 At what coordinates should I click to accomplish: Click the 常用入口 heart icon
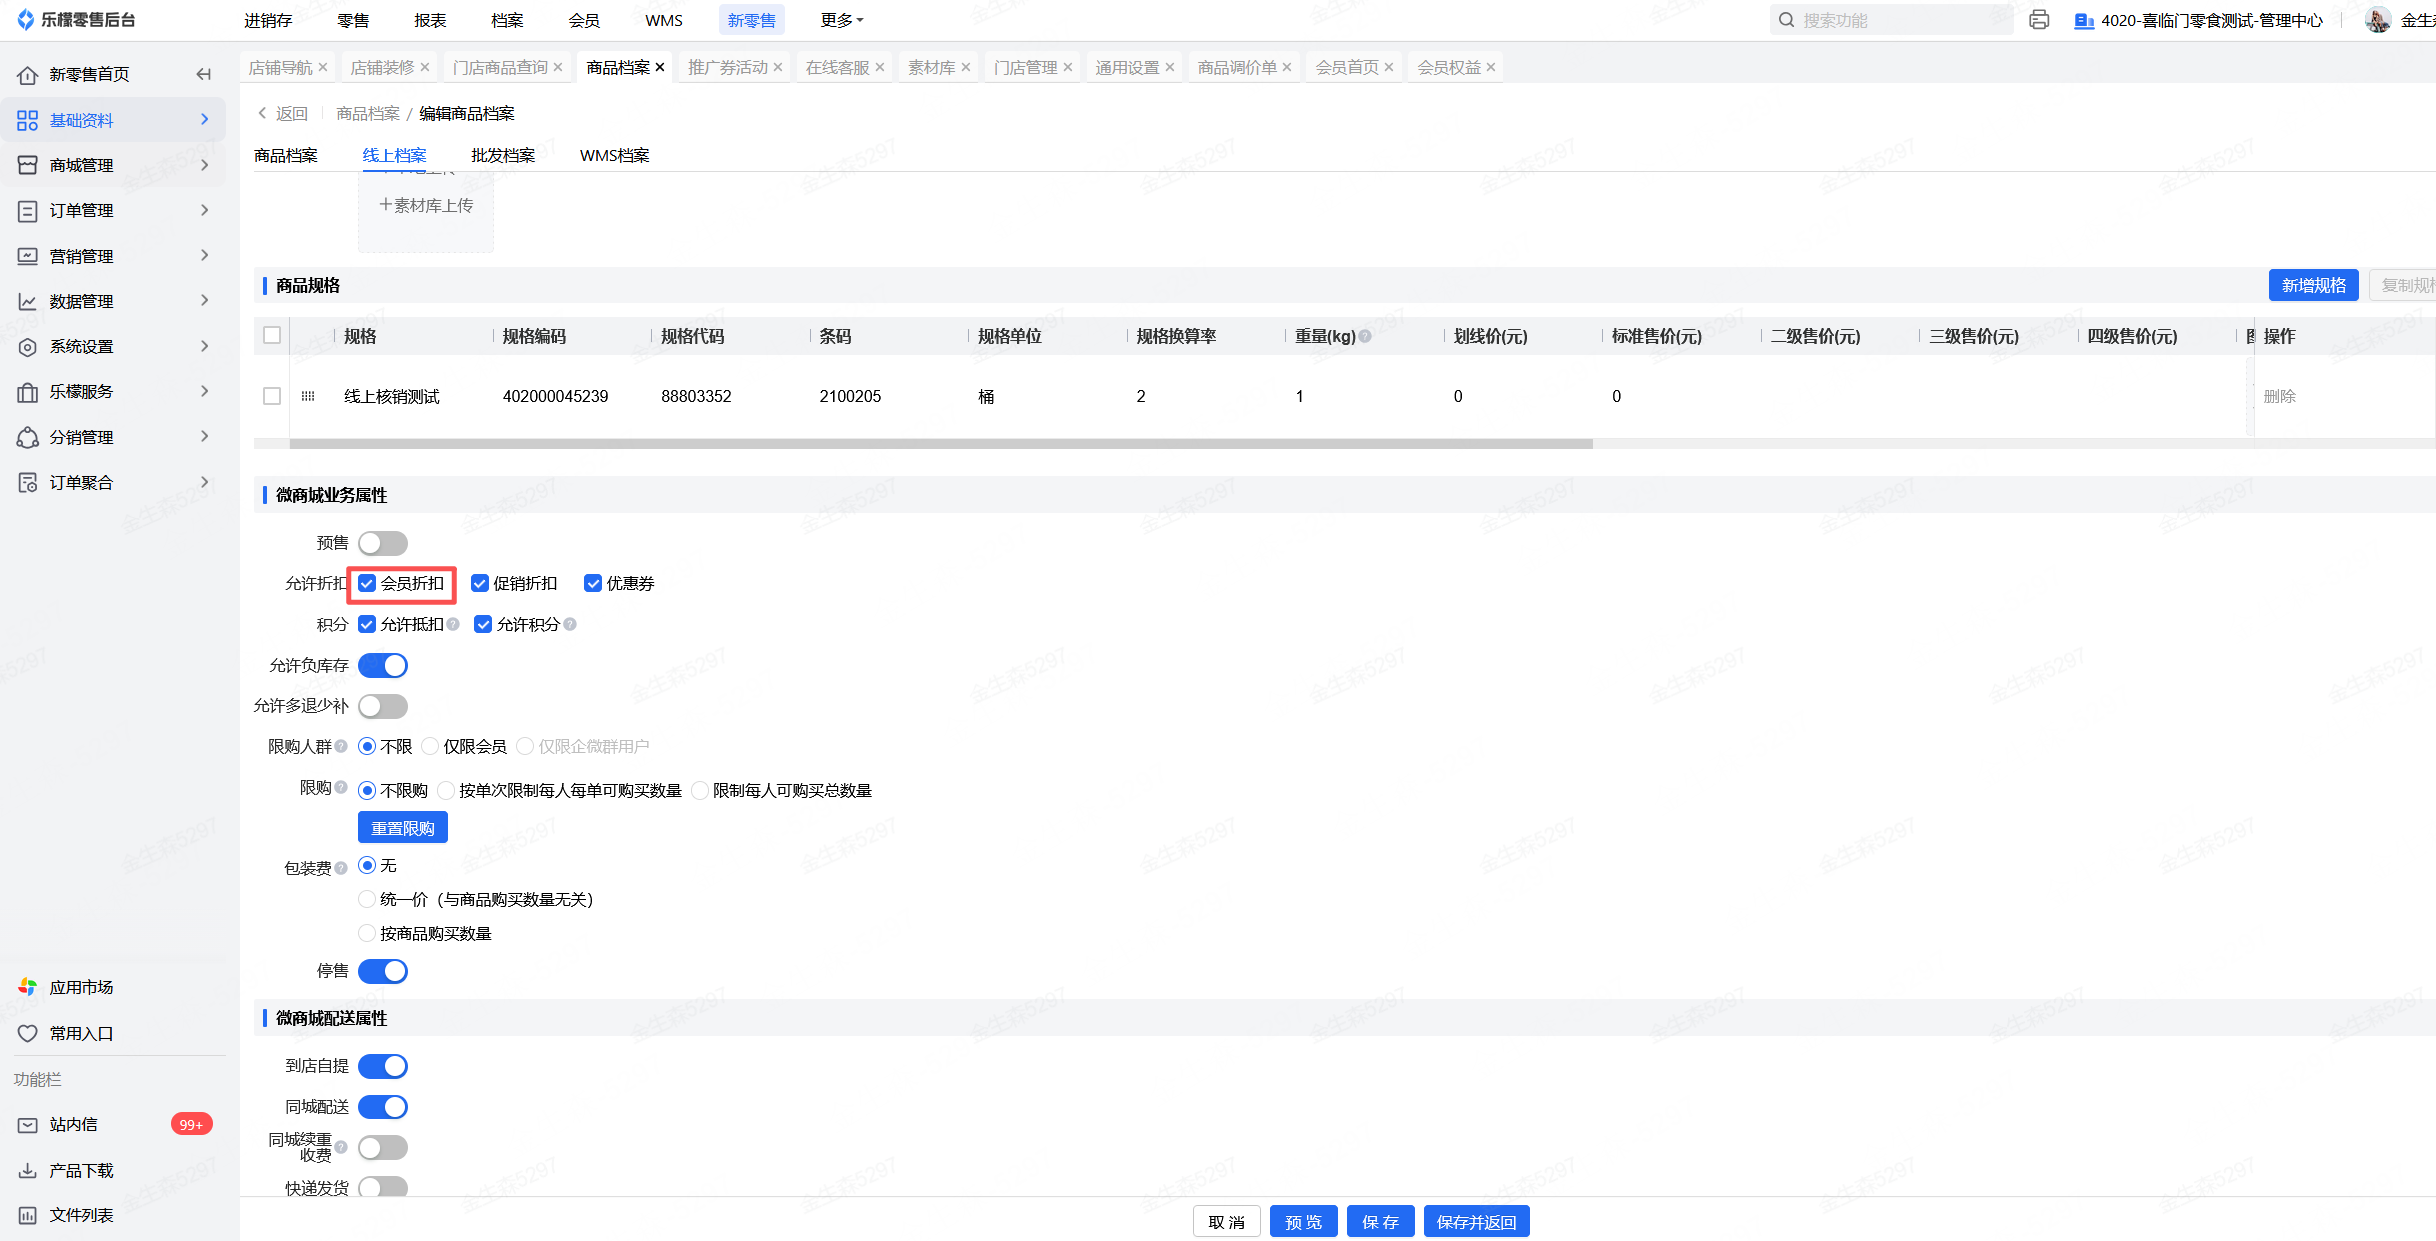click(28, 1033)
